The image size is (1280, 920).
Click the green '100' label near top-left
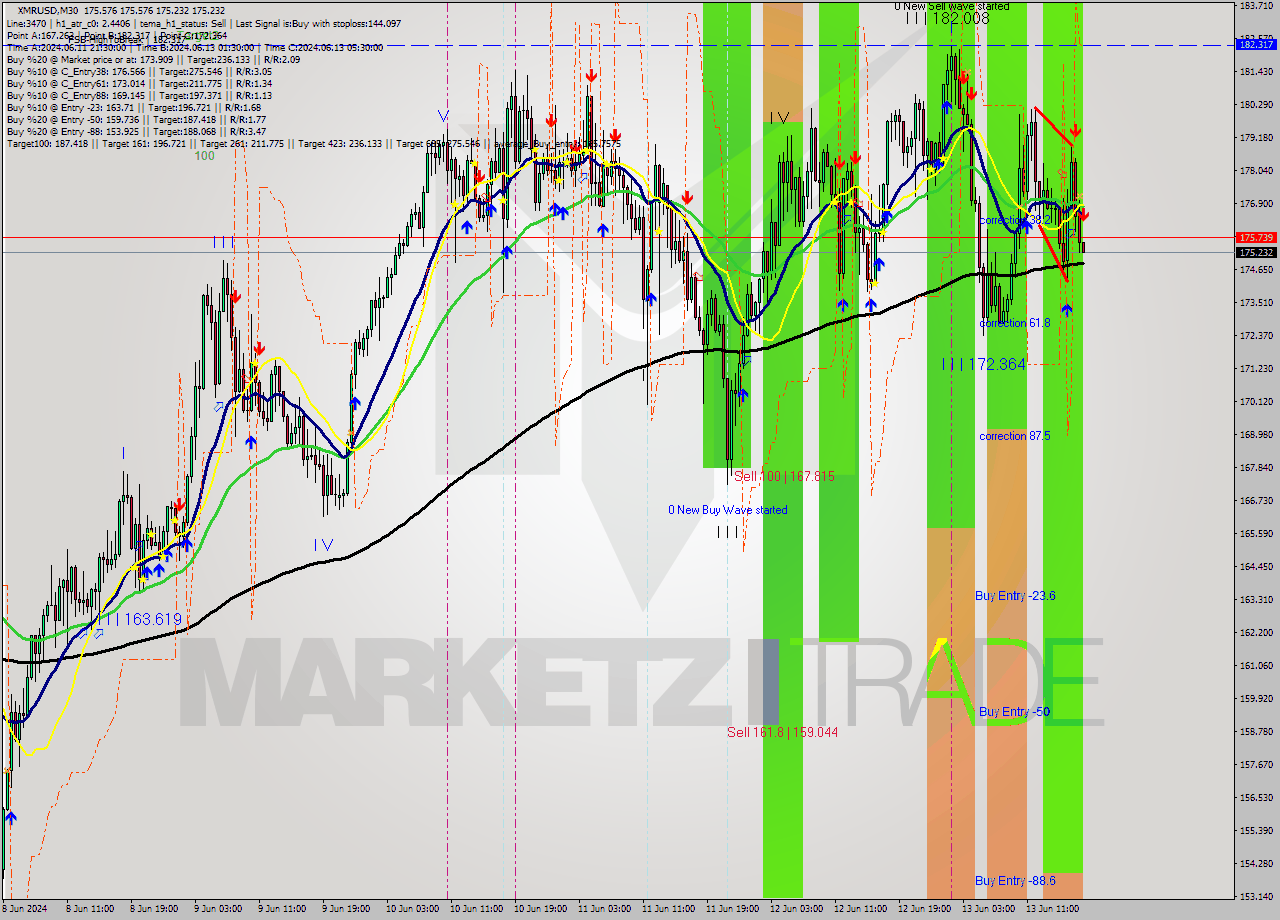click(x=204, y=156)
